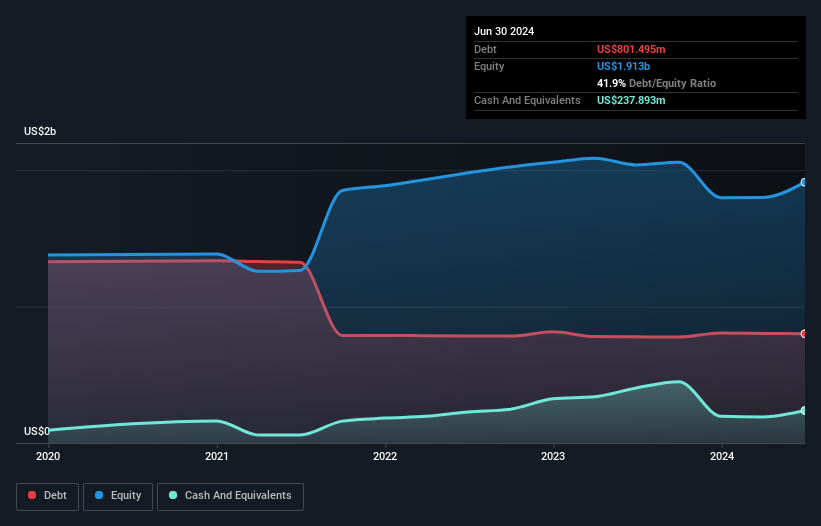Click the US$2b y-axis label

click(x=40, y=131)
